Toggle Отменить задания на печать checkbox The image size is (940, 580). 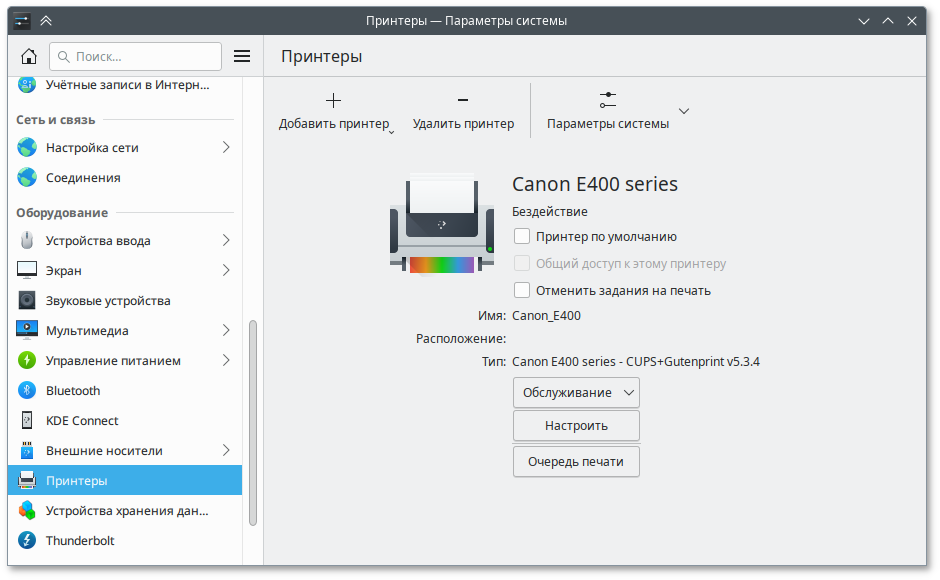tap(522, 291)
